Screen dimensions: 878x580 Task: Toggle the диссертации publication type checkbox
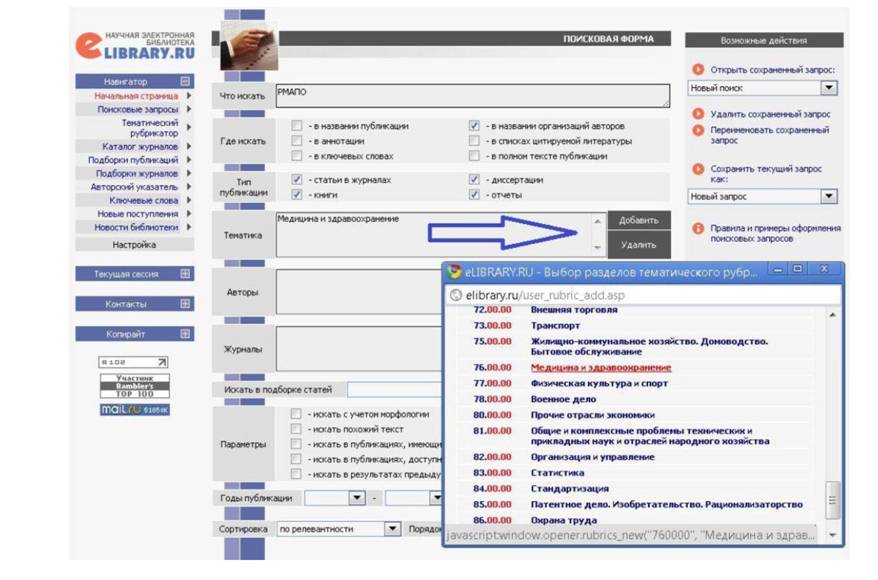(x=474, y=180)
